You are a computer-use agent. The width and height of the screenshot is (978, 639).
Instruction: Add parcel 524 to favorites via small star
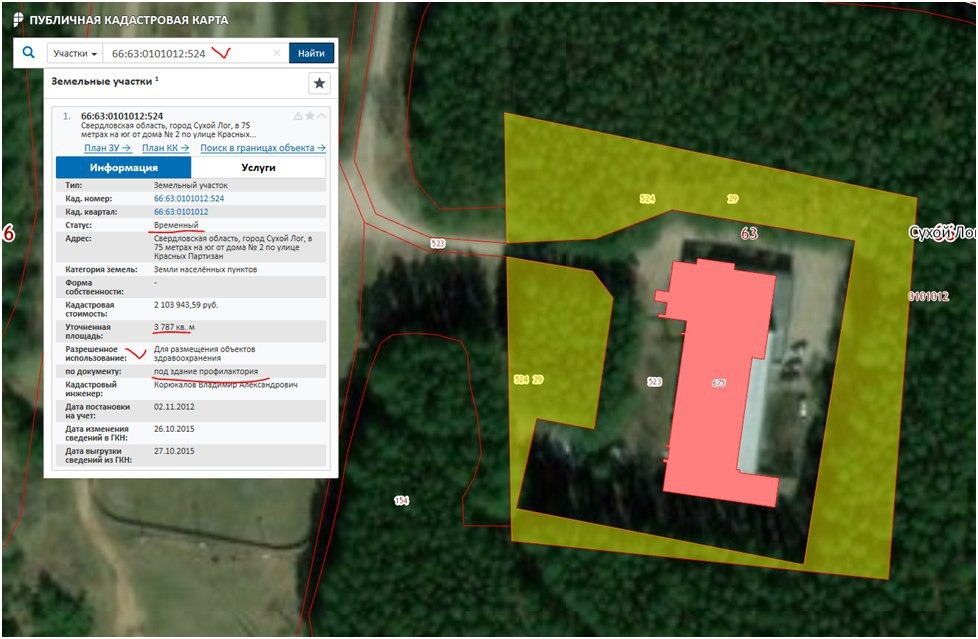click(x=310, y=116)
